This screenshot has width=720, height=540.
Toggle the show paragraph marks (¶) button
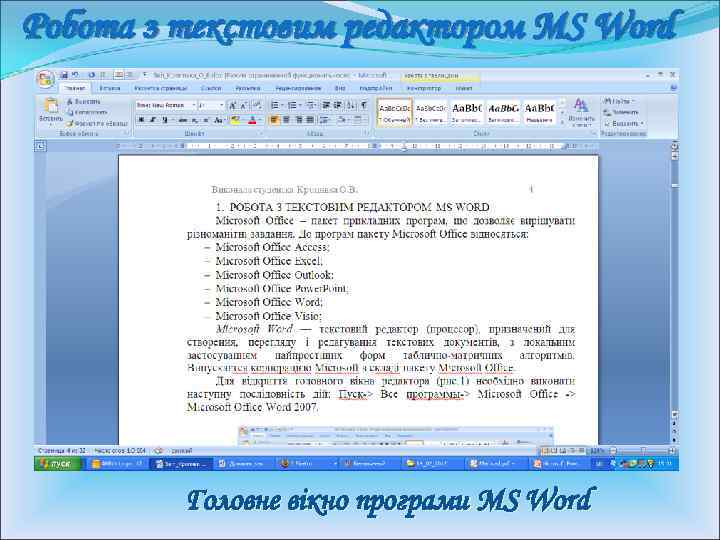(364, 106)
